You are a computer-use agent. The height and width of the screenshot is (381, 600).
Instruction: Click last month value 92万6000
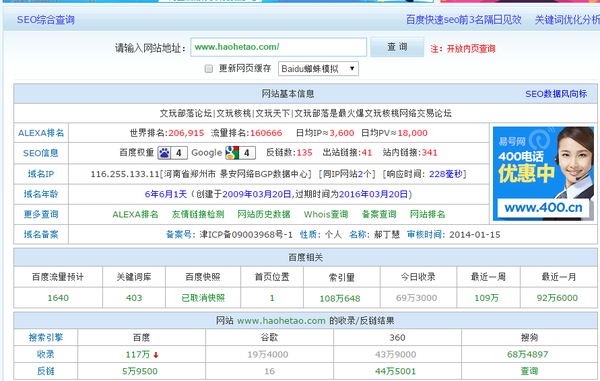click(x=557, y=298)
